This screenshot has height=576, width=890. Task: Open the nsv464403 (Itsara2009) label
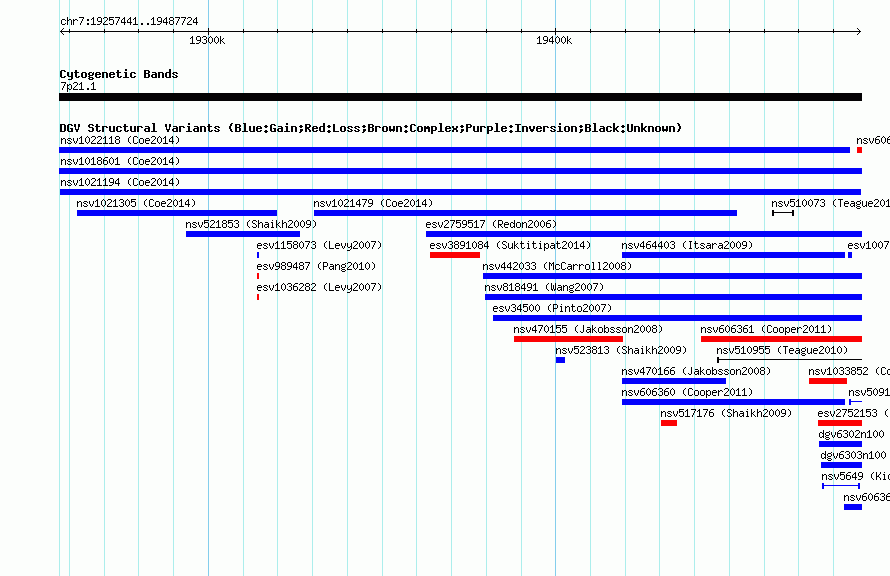pyautogui.click(x=687, y=245)
